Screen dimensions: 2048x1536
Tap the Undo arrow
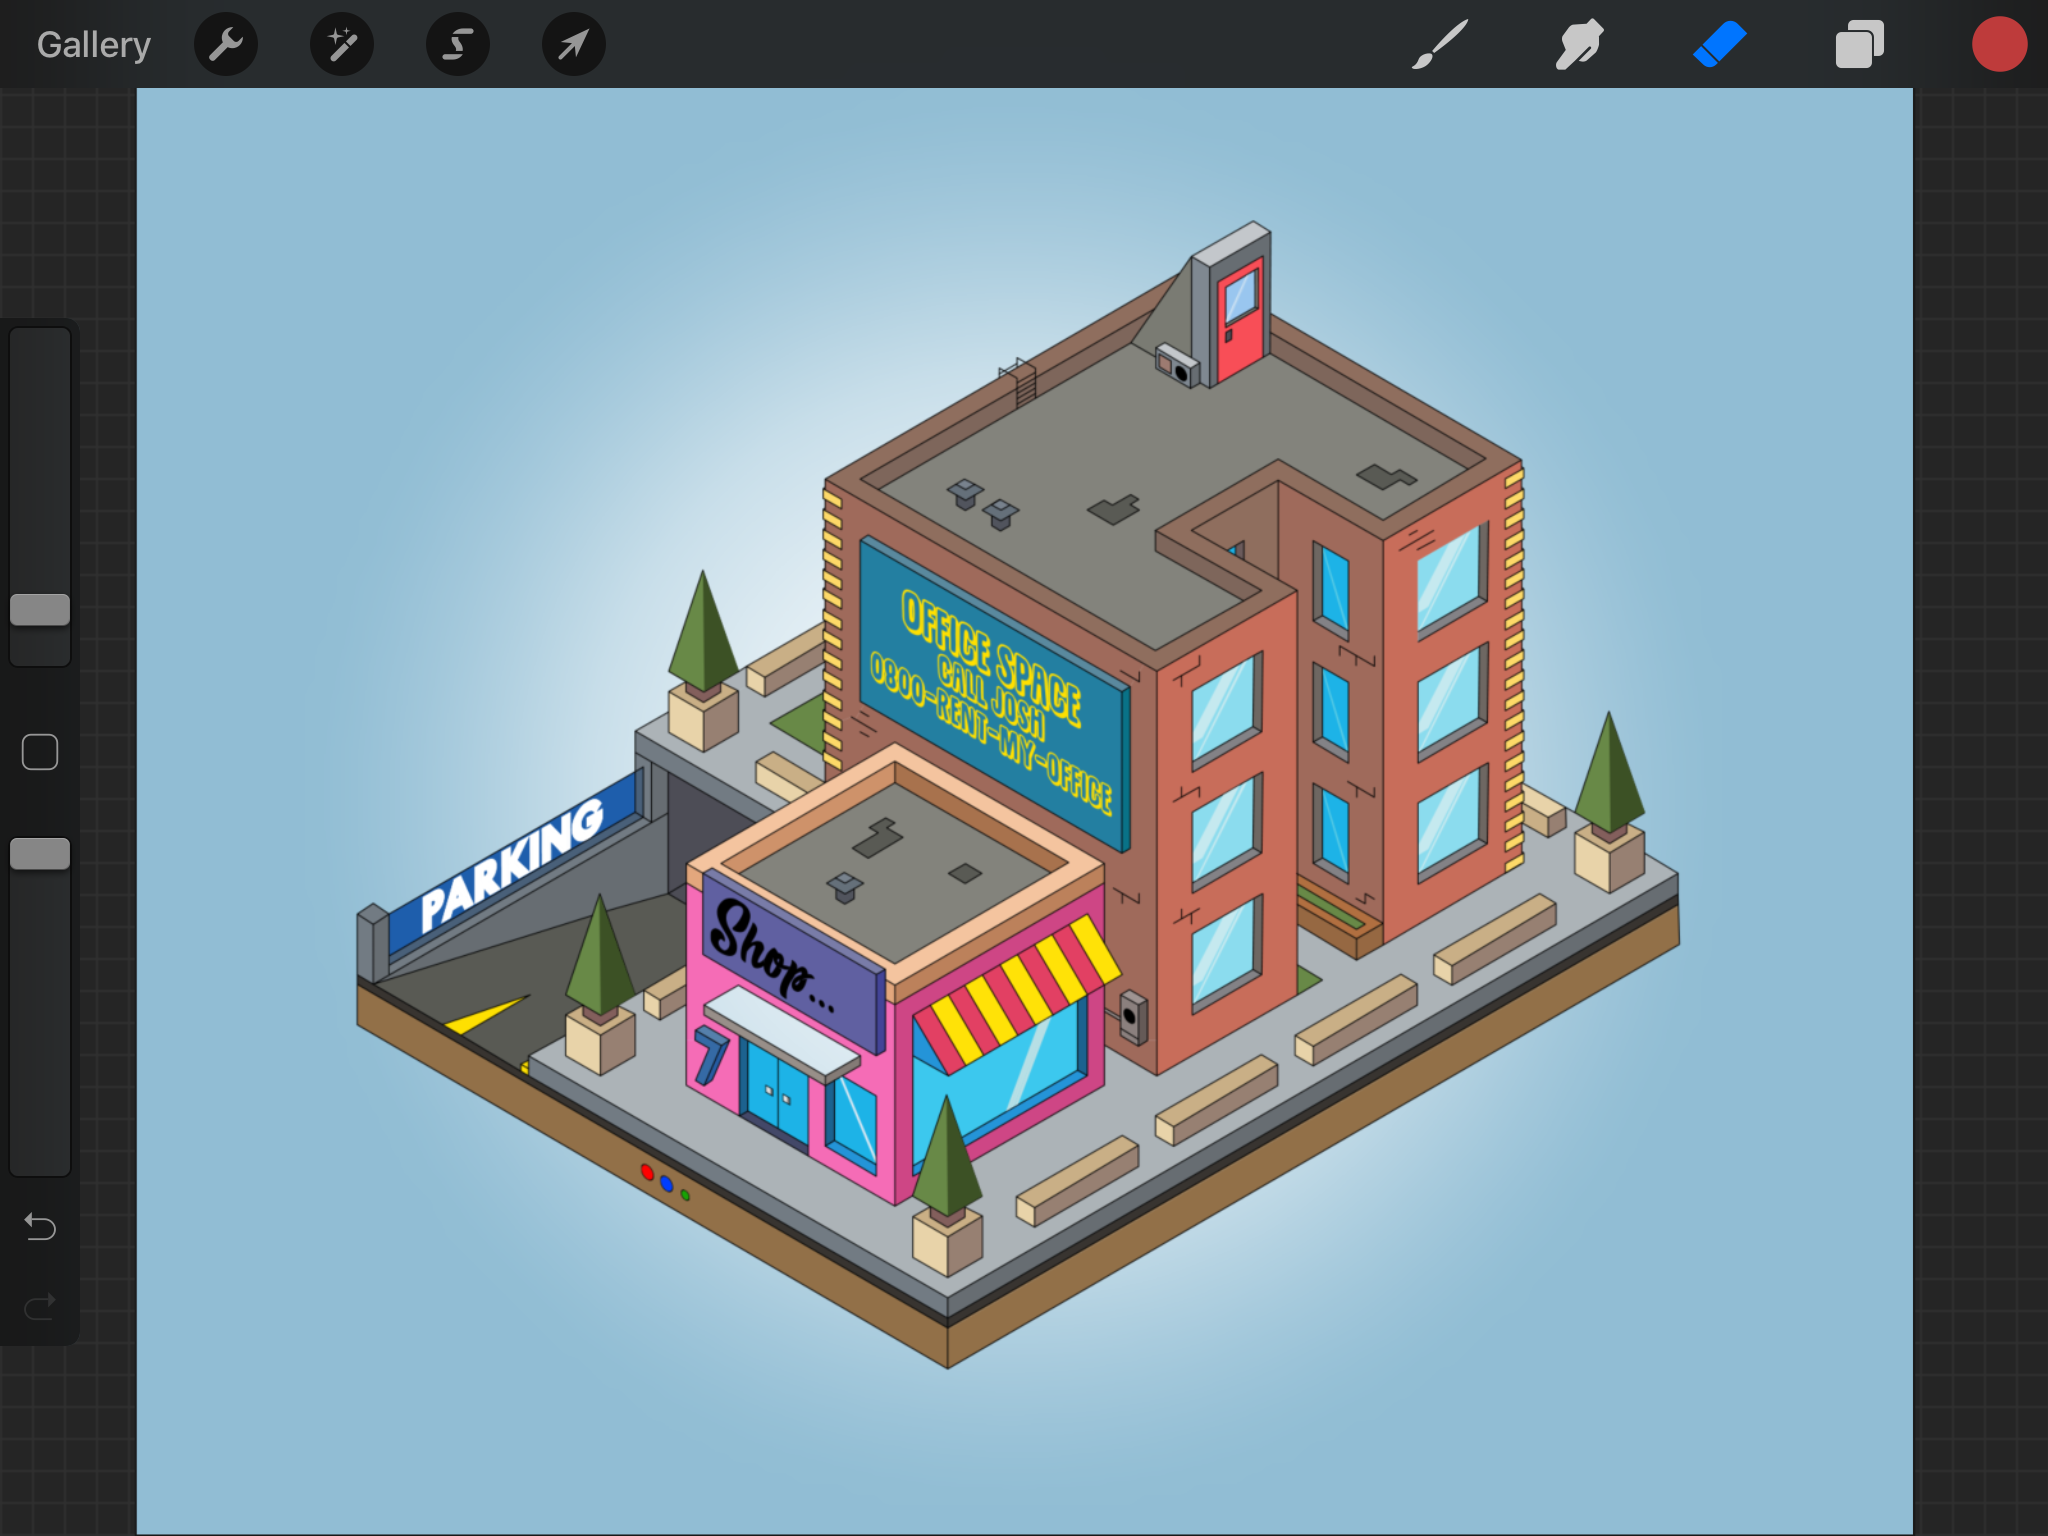click(40, 1226)
